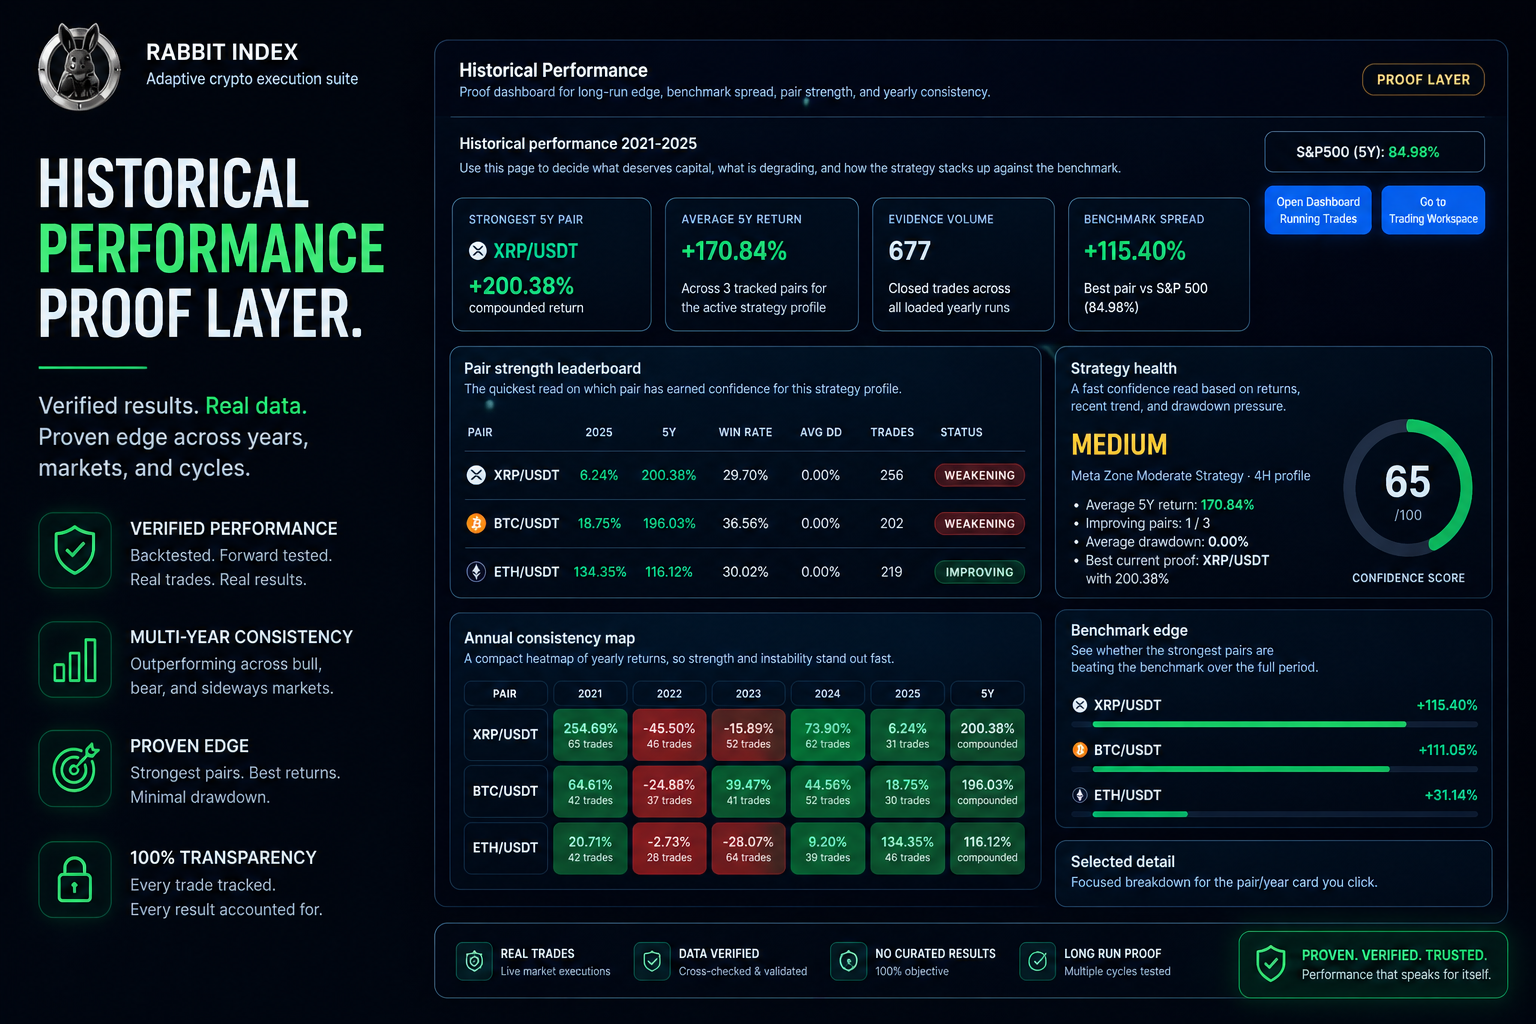Click the Ethereum icon in leaderboard row
Image resolution: width=1536 pixels, height=1024 pixels.
click(x=476, y=572)
